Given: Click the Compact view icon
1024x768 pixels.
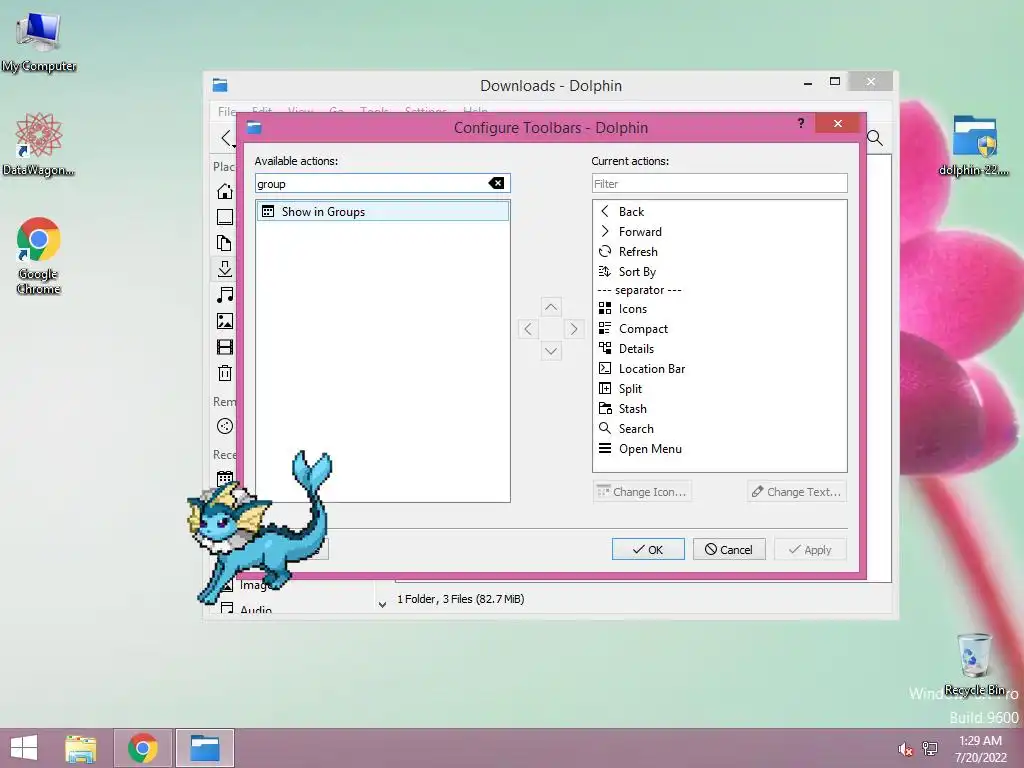Looking at the screenshot, I should [x=605, y=328].
